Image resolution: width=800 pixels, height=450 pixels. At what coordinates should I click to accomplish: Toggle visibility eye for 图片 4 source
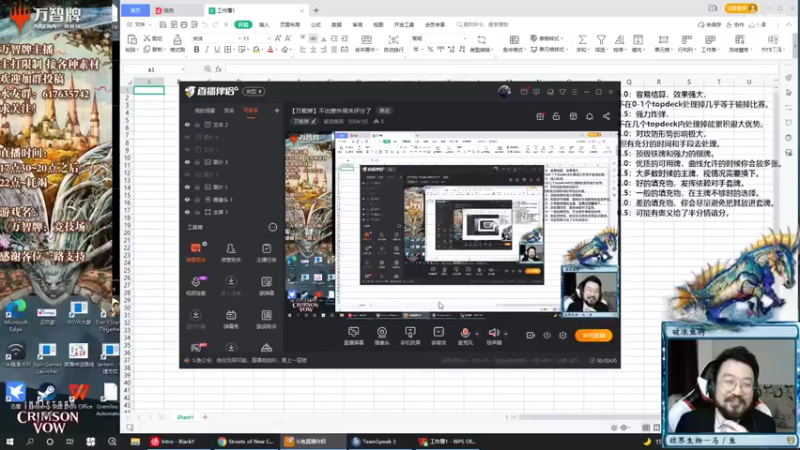click(x=187, y=137)
